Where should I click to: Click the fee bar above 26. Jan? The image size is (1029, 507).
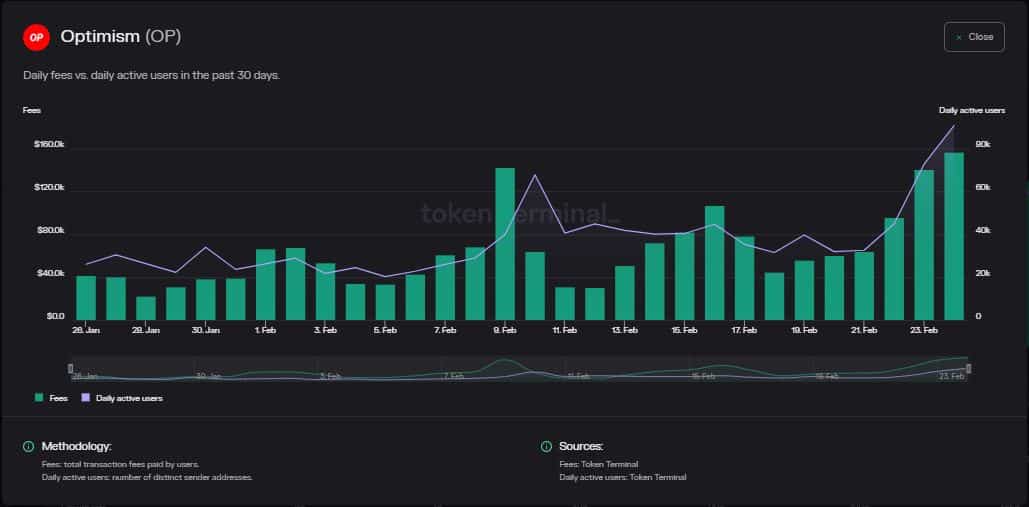coord(86,297)
